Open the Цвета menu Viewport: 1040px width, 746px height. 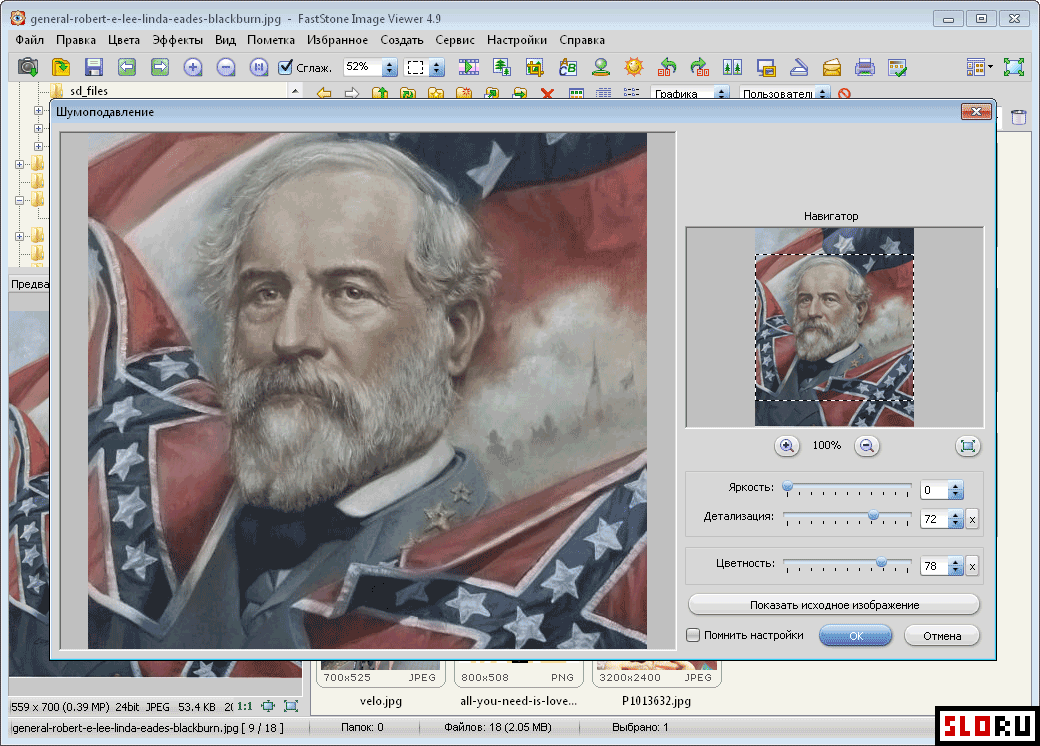(x=124, y=40)
